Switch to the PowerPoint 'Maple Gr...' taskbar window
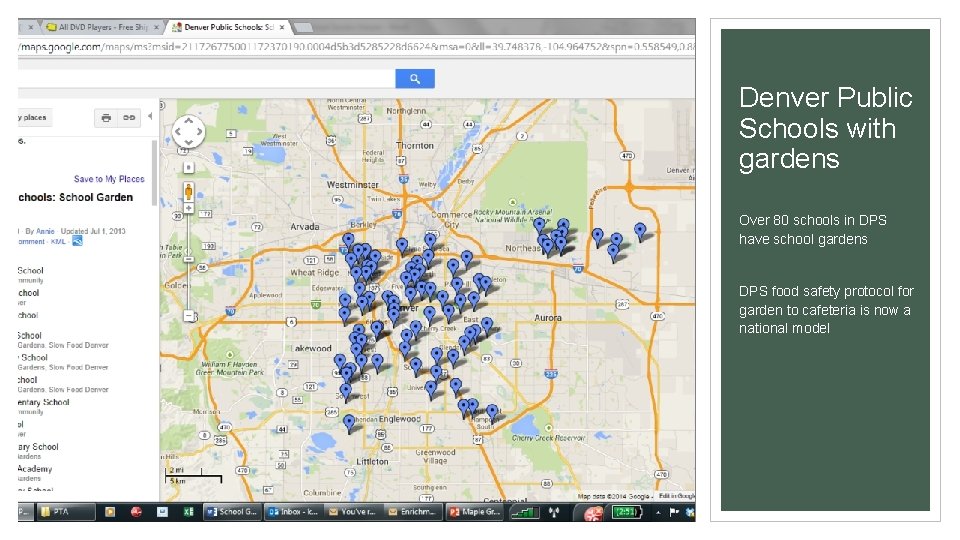 click(475, 512)
